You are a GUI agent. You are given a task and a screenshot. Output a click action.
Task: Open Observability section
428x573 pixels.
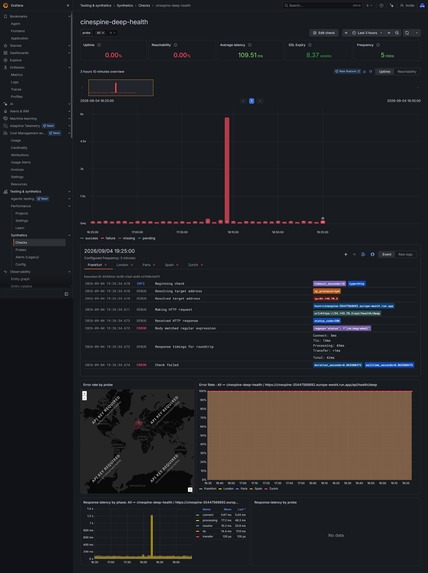tap(20, 272)
